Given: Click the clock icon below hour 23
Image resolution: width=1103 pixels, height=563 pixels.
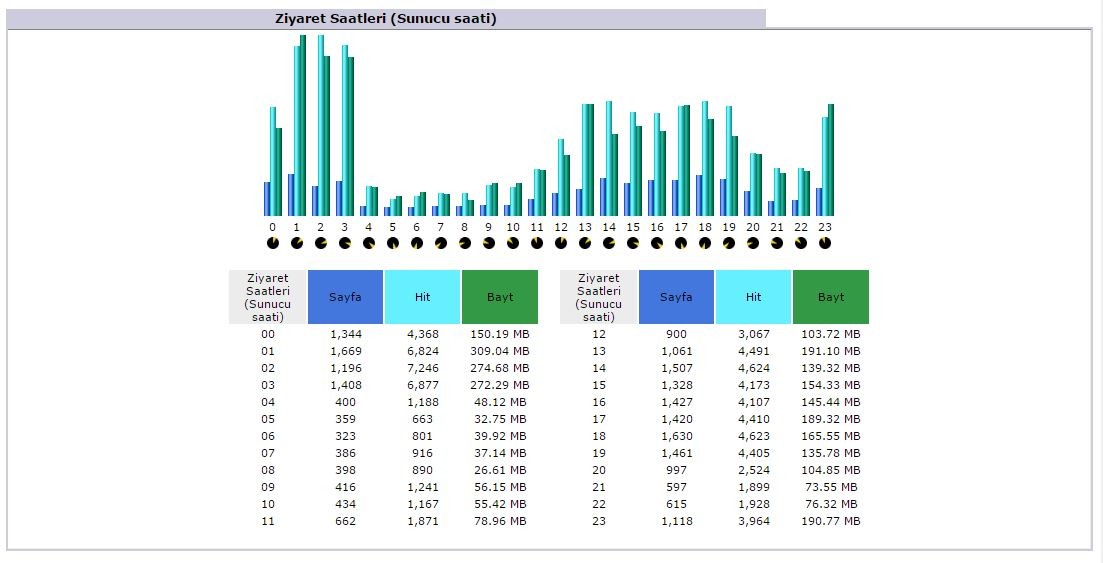Looking at the screenshot, I should click(824, 243).
